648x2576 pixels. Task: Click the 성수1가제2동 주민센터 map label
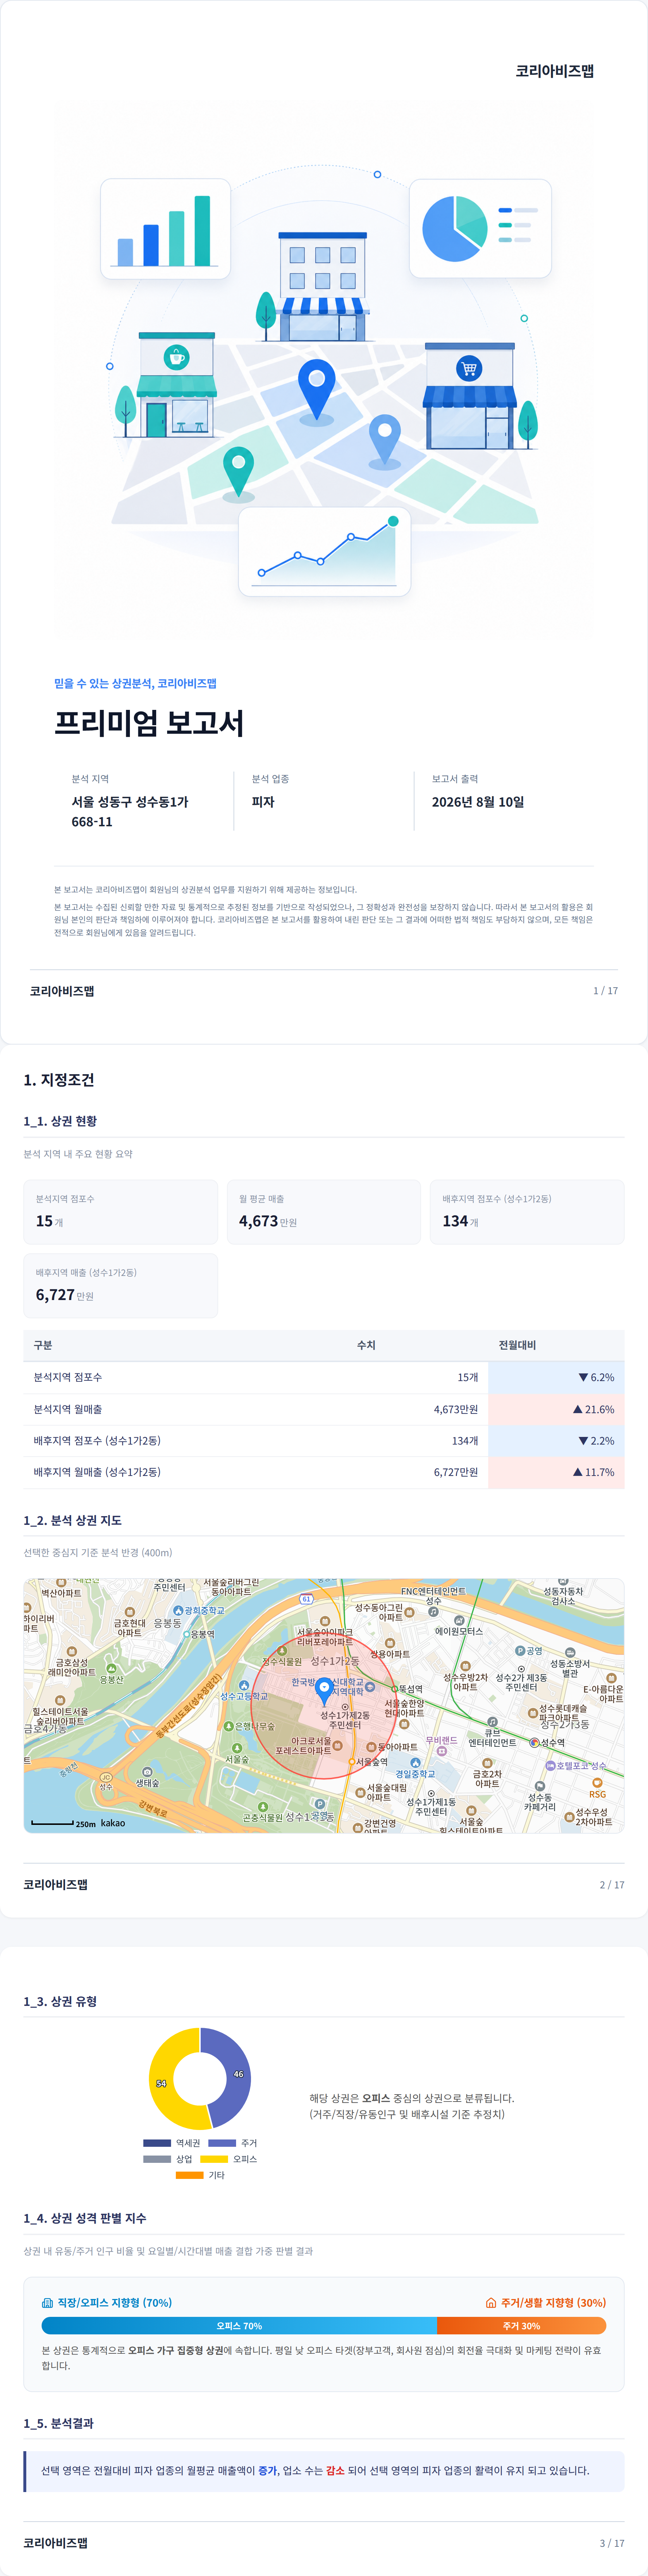click(345, 1720)
